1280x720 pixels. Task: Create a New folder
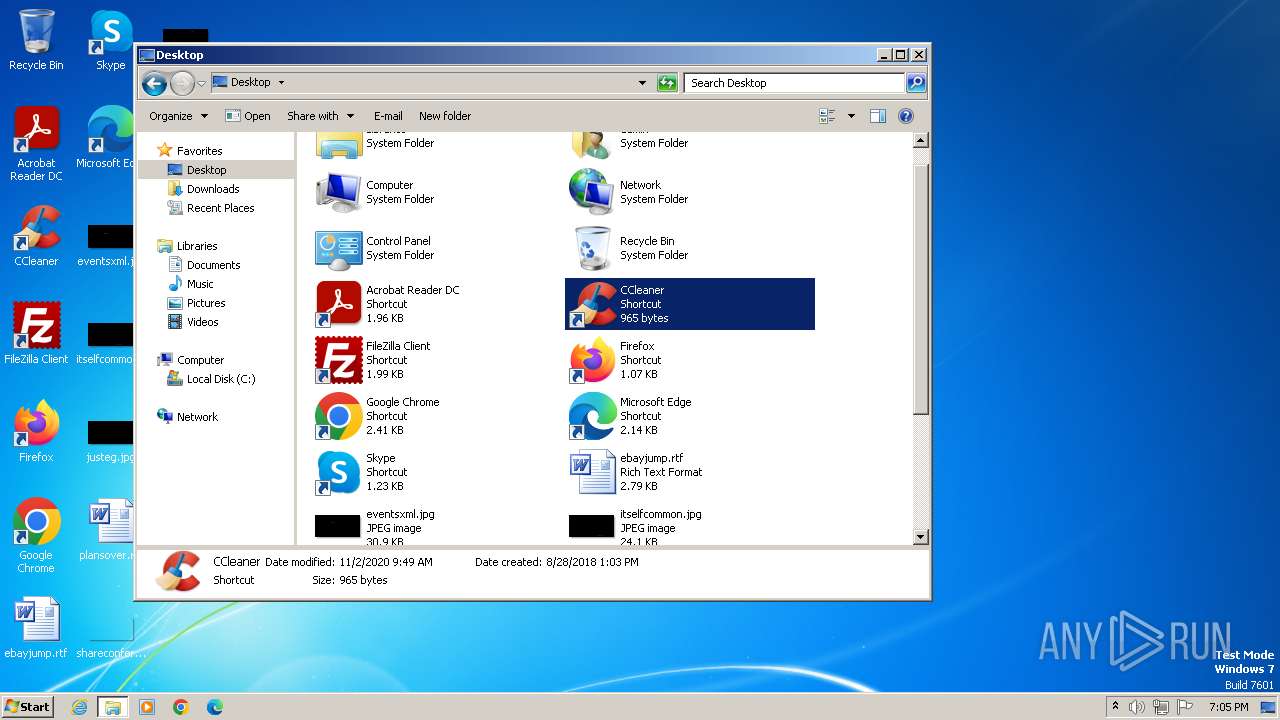[445, 116]
